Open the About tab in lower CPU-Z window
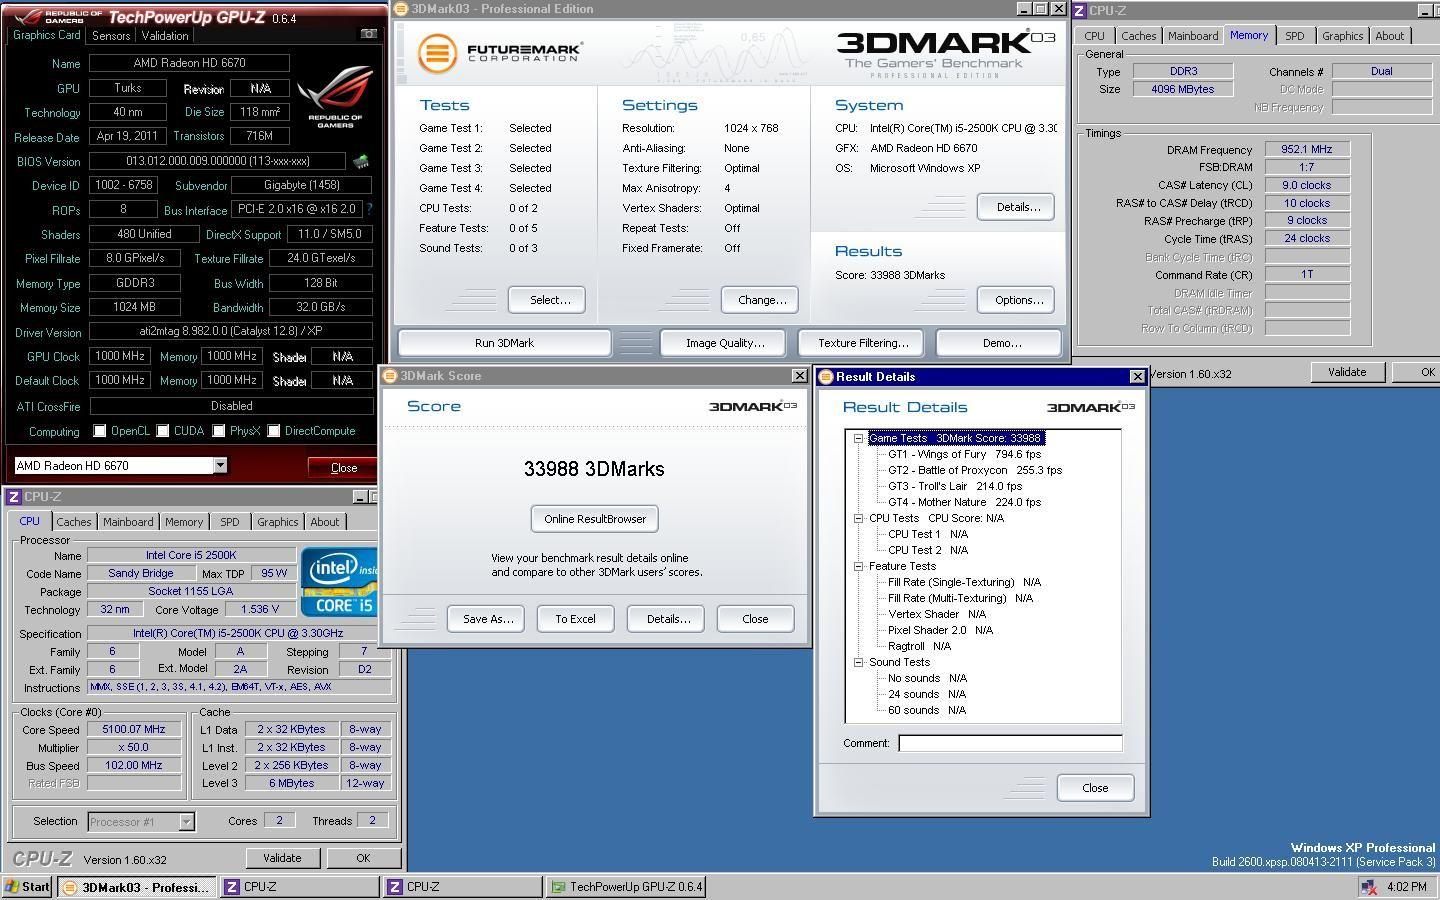 click(x=324, y=522)
